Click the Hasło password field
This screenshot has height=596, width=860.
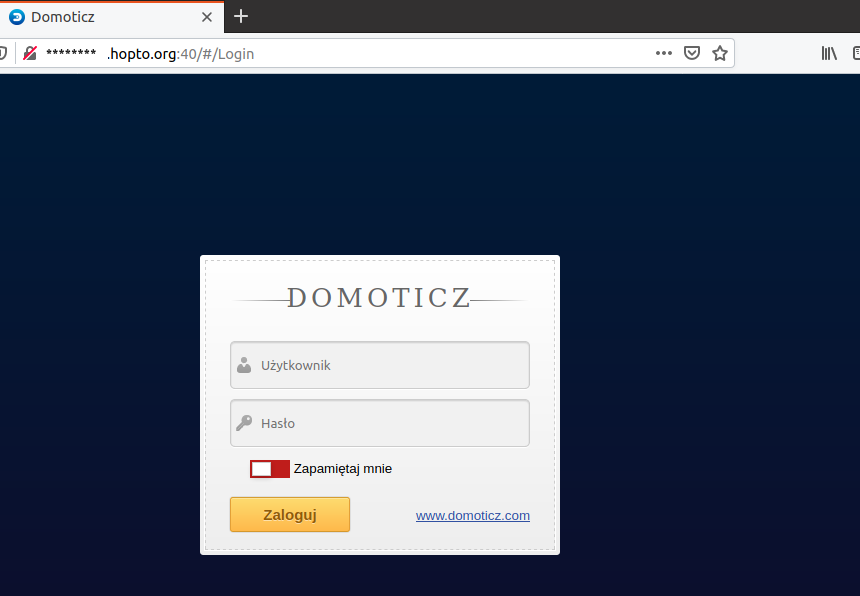(x=380, y=423)
